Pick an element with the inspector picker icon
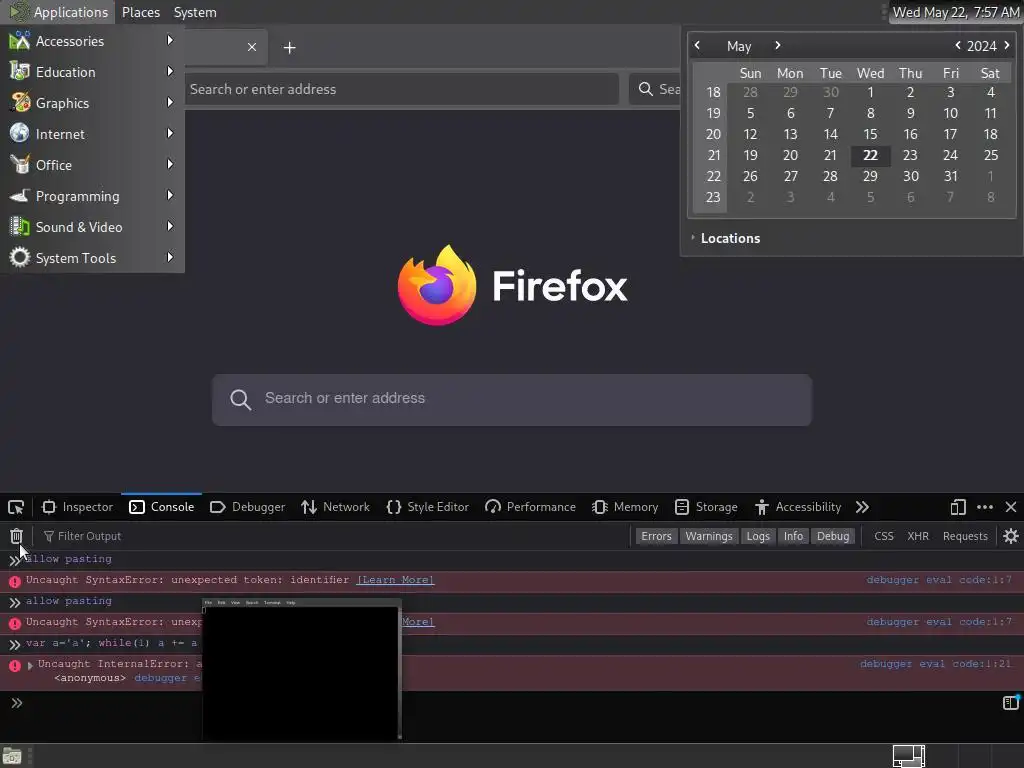 (x=16, y=507)
